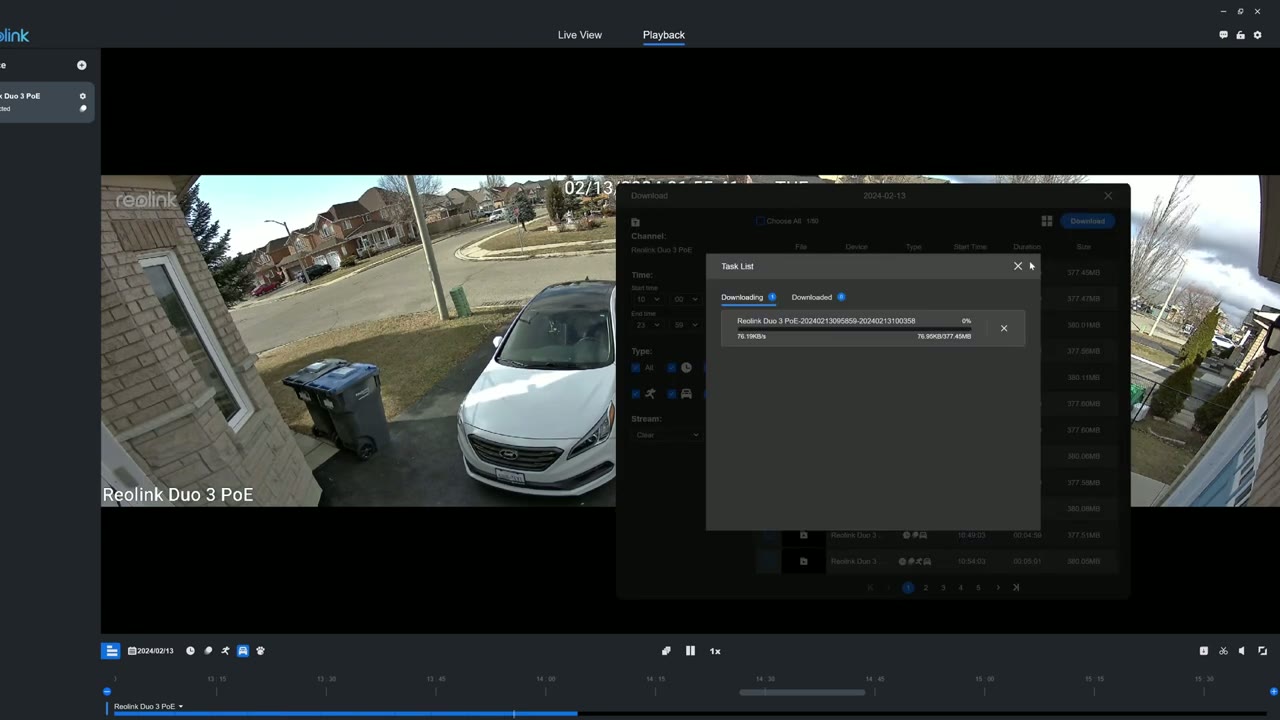Open the messages icon in the top bar
Viewport: 1280px width, 720px height.
coord(1223,35)
